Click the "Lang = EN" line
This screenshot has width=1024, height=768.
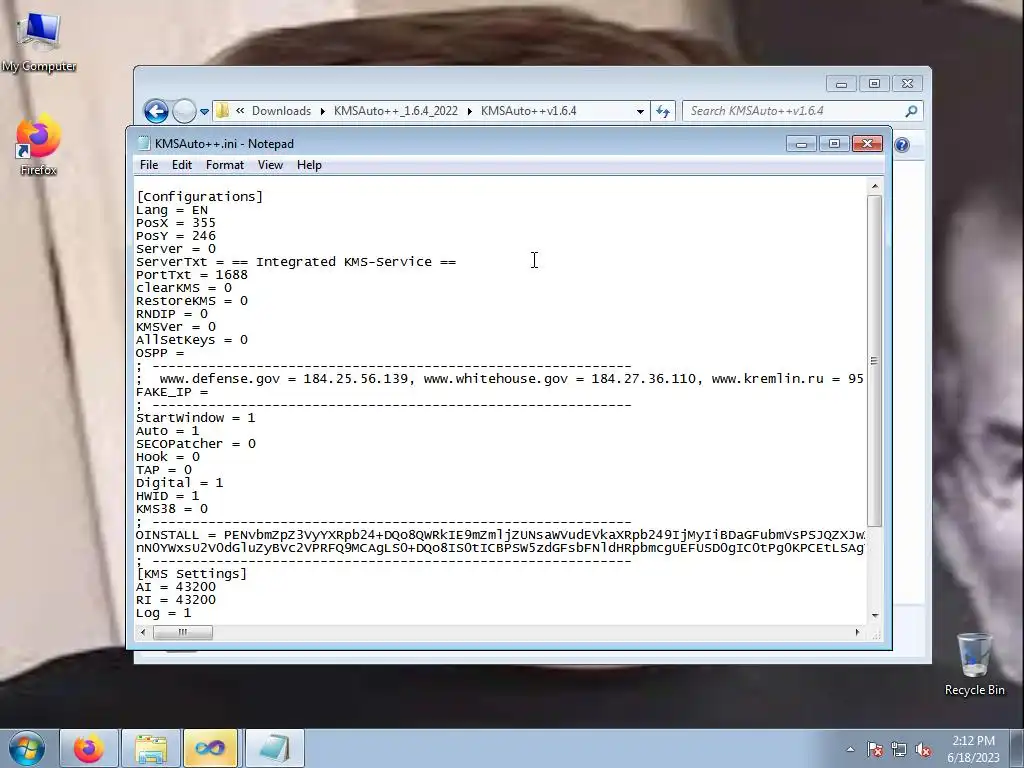(x=172, y=210)
